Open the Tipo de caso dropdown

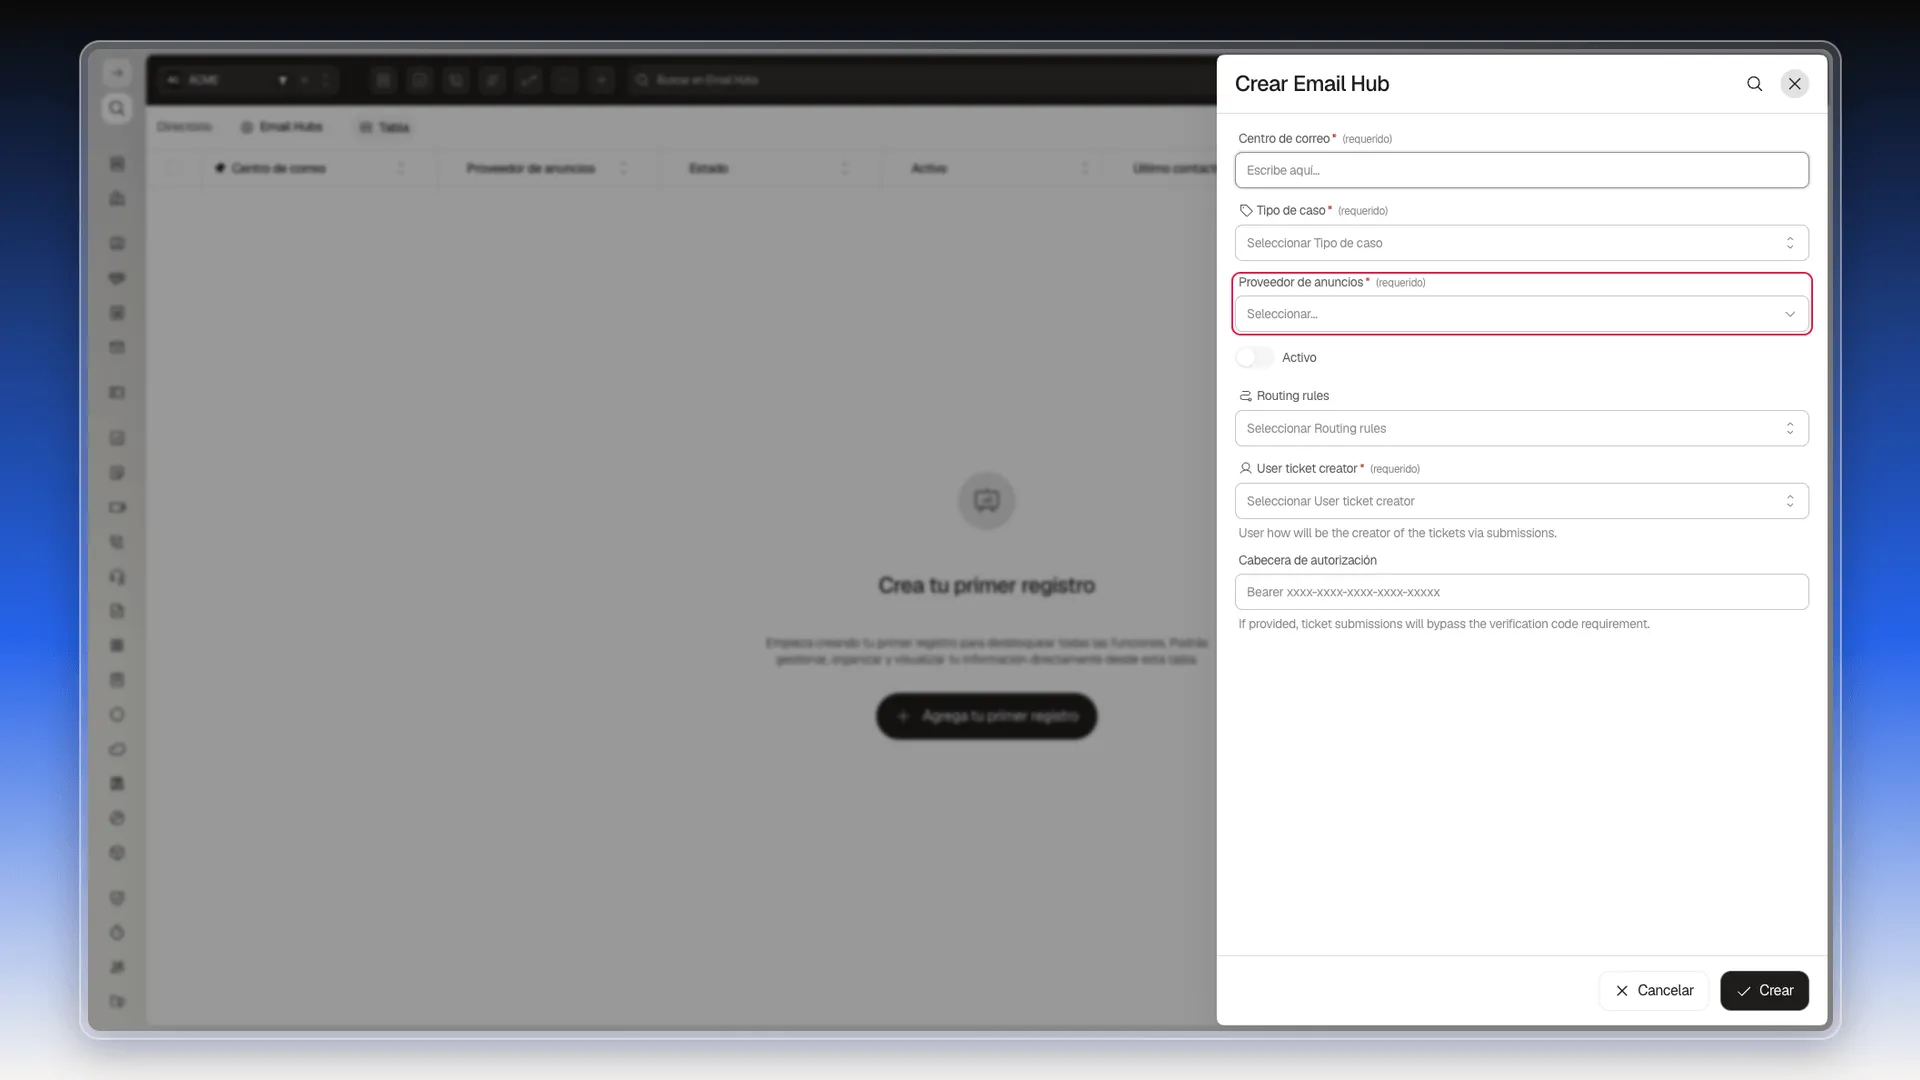(1521, 243)
